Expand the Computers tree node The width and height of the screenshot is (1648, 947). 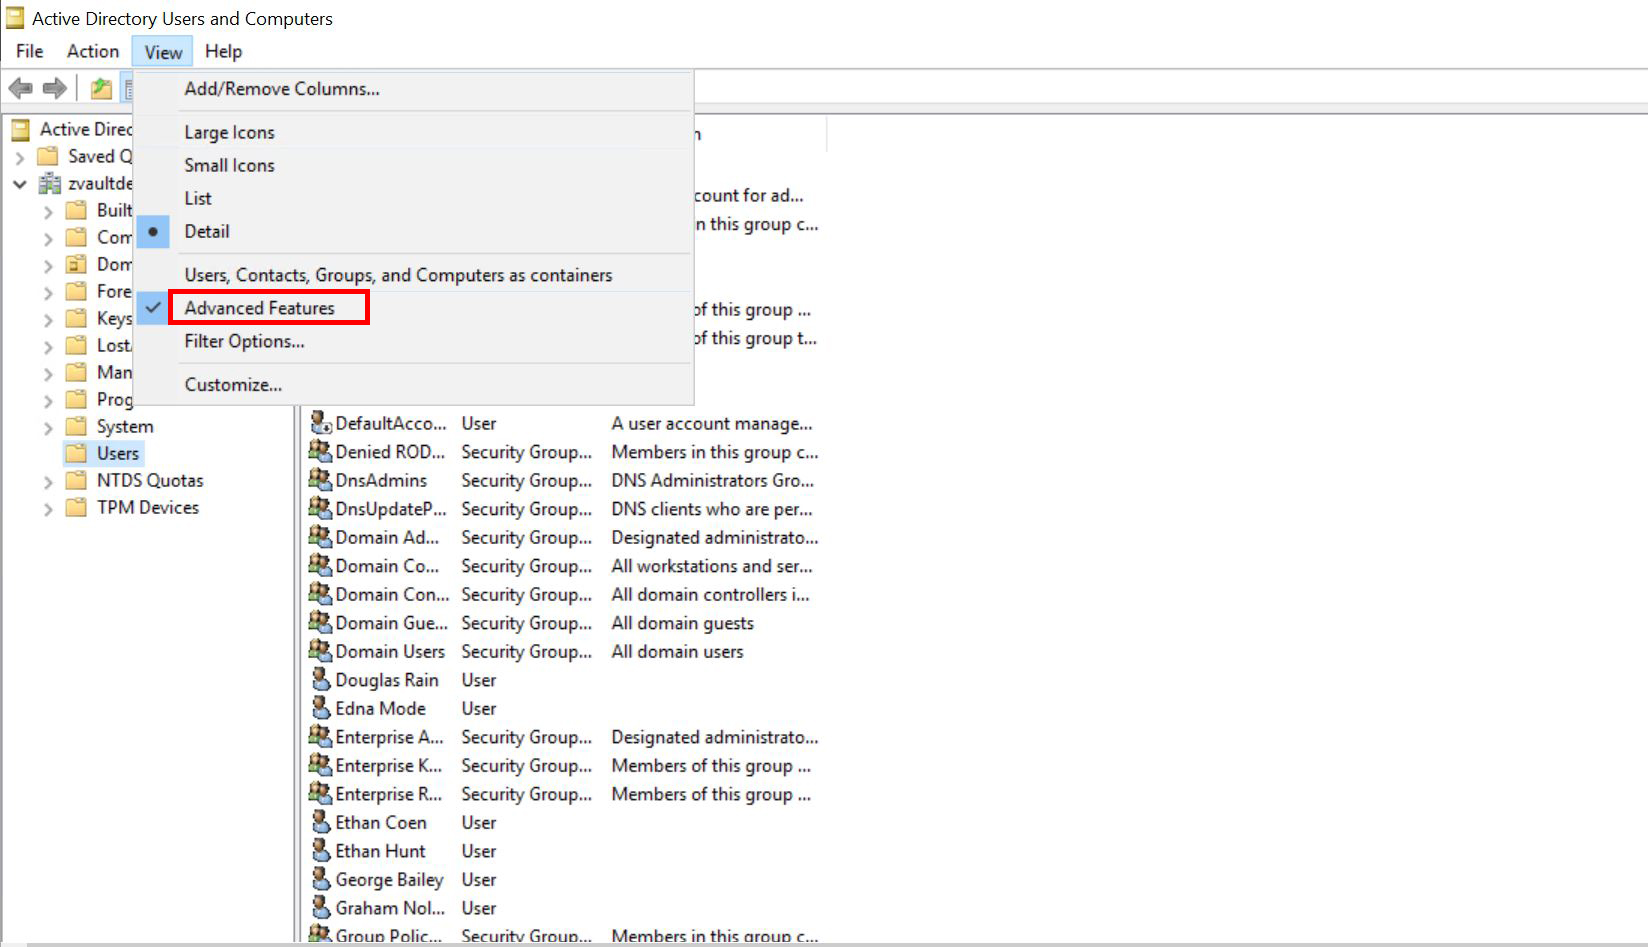48,238
